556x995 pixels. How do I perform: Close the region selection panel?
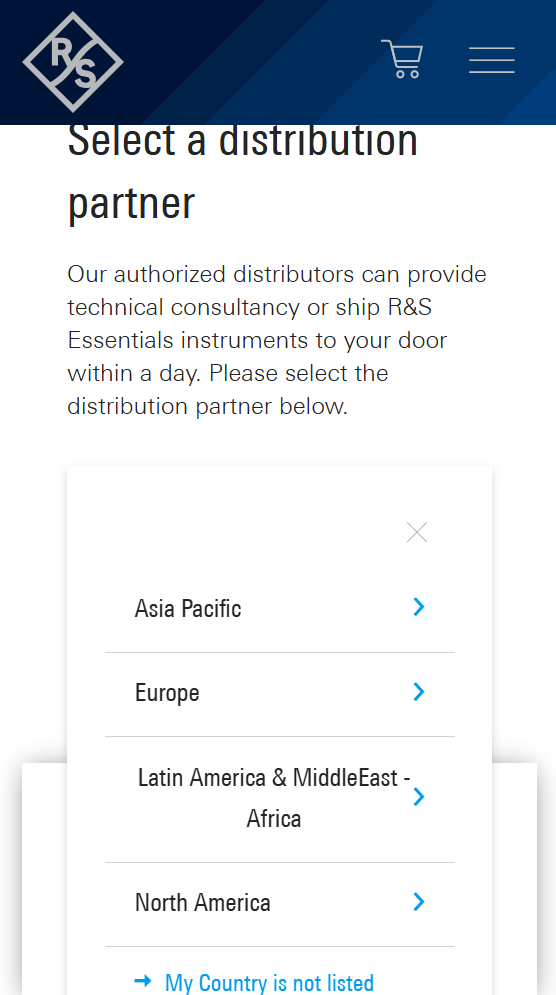point(417,532)
